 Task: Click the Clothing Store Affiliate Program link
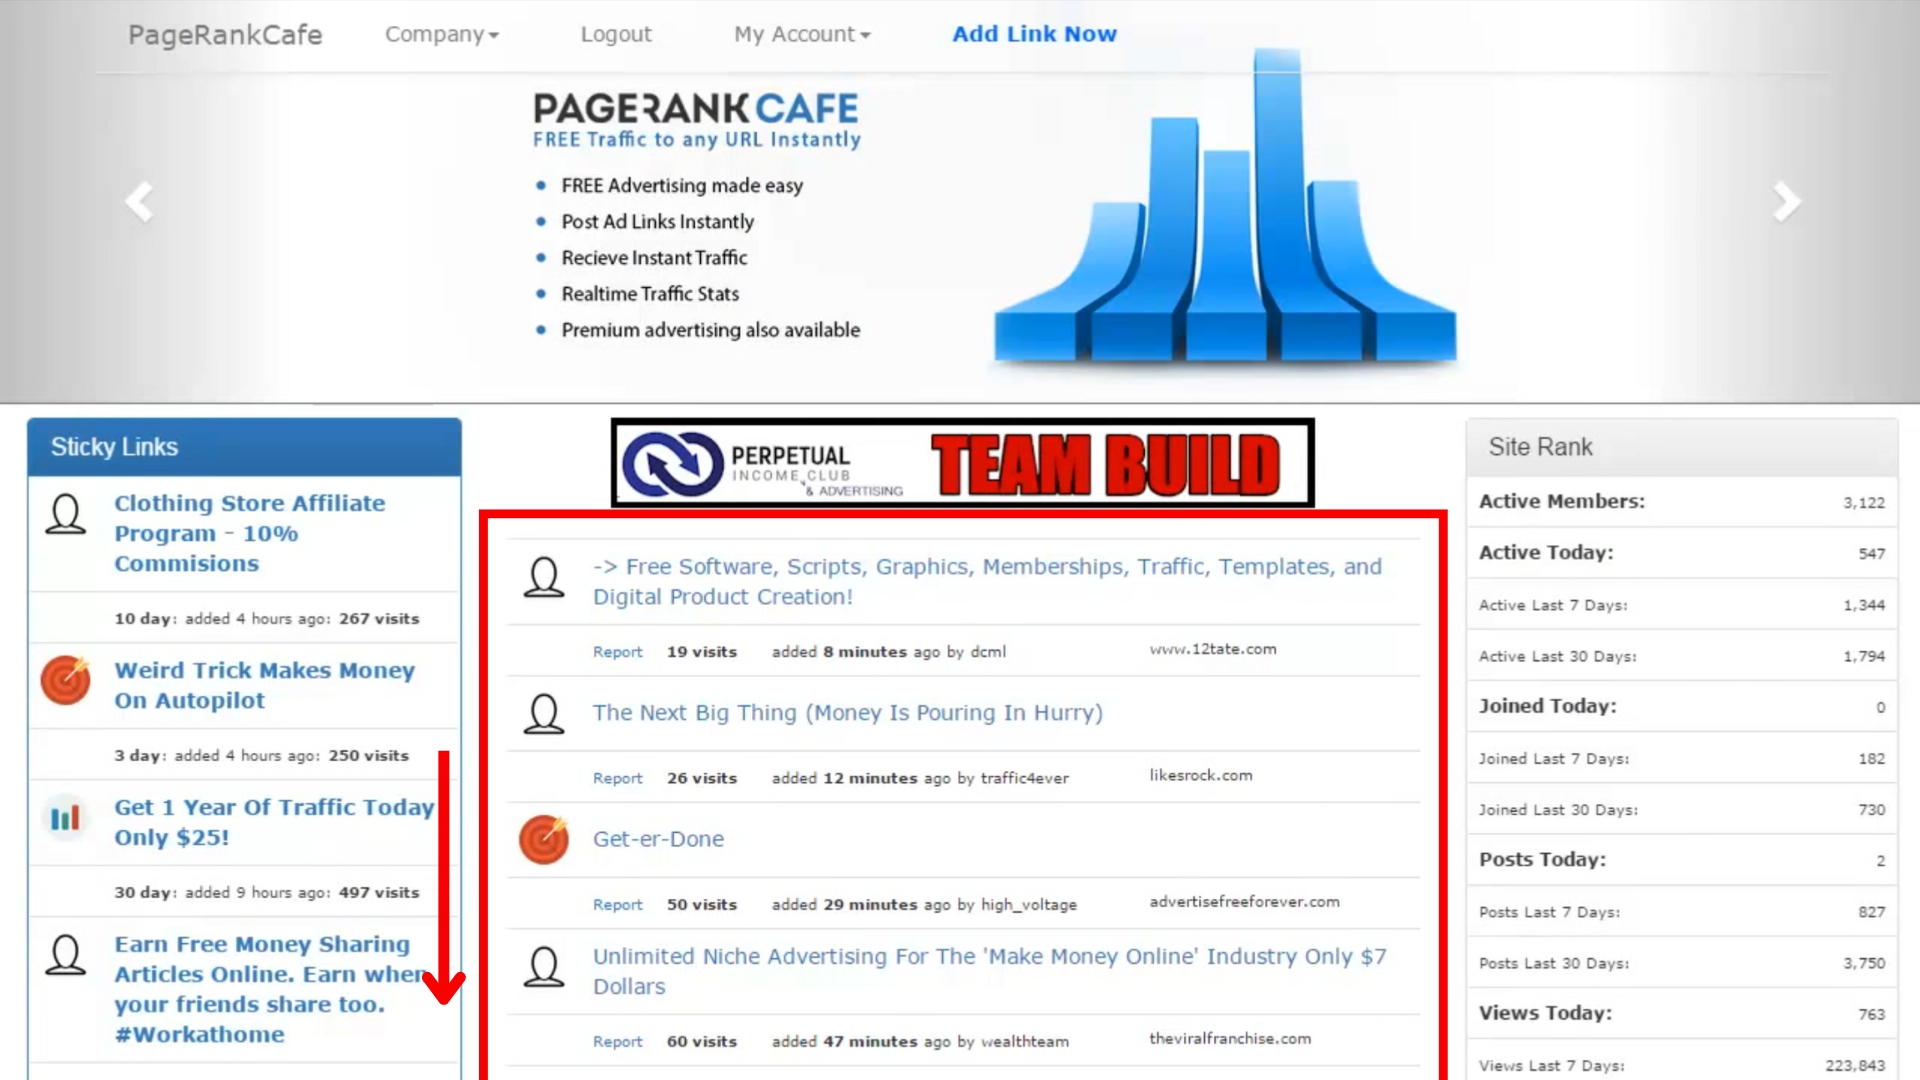[249, 533]
